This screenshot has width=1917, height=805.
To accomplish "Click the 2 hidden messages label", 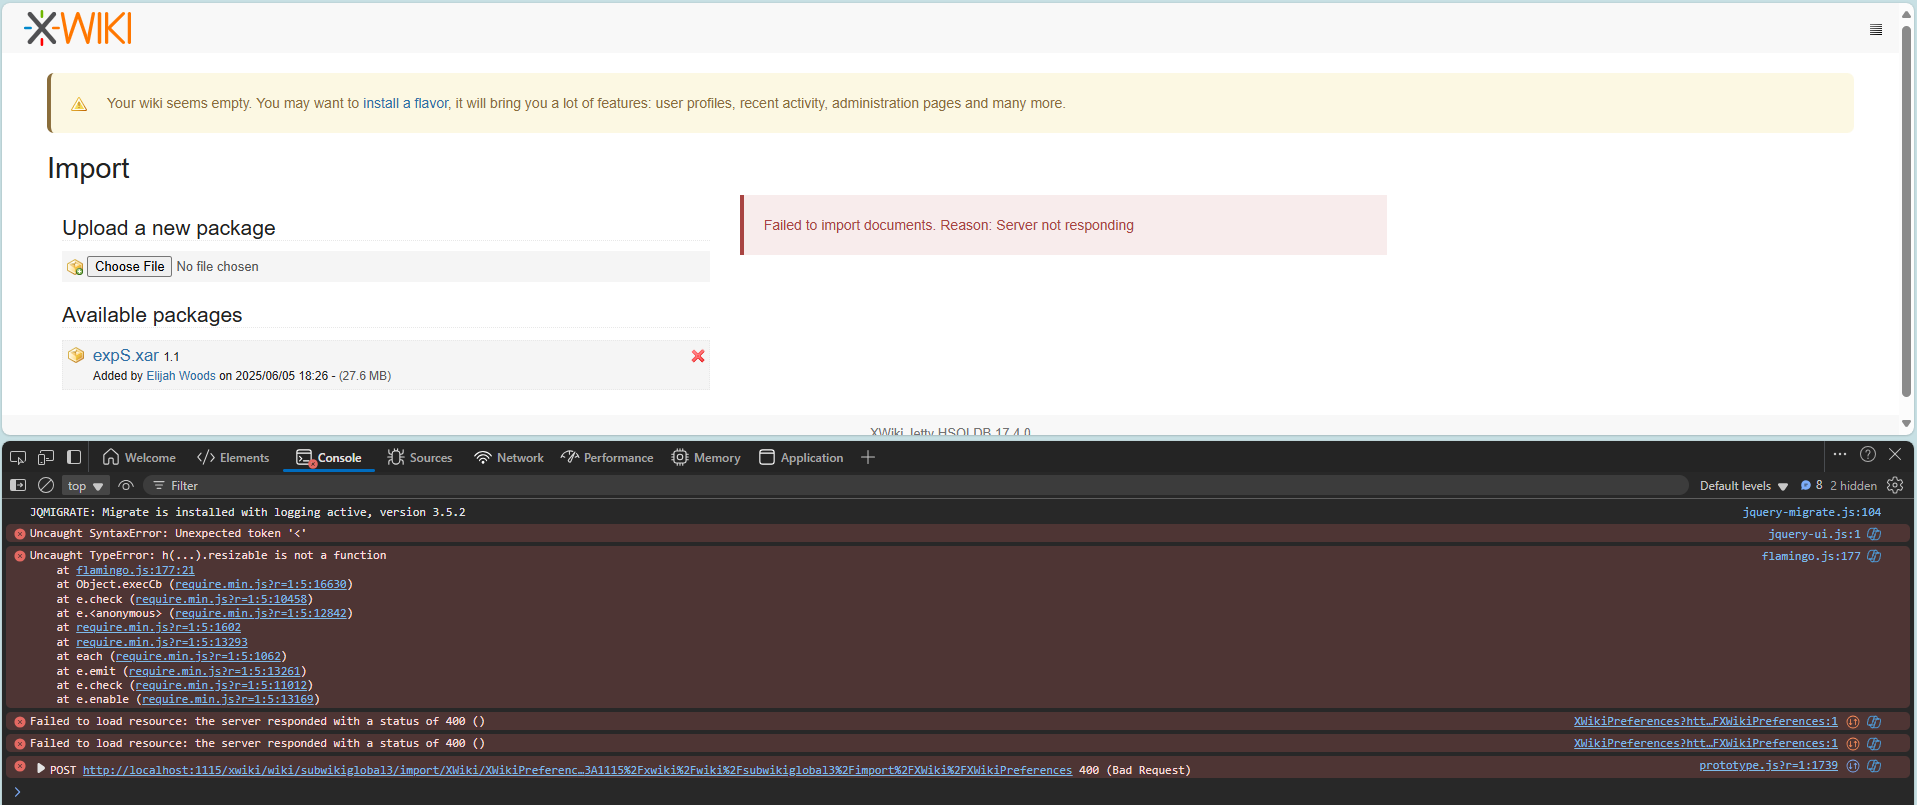I will (1853, 485).
